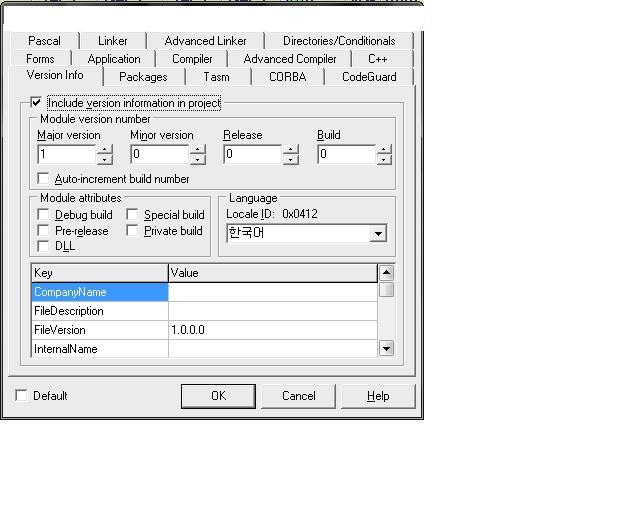Check the Debug build attribute

coord(43,214)
